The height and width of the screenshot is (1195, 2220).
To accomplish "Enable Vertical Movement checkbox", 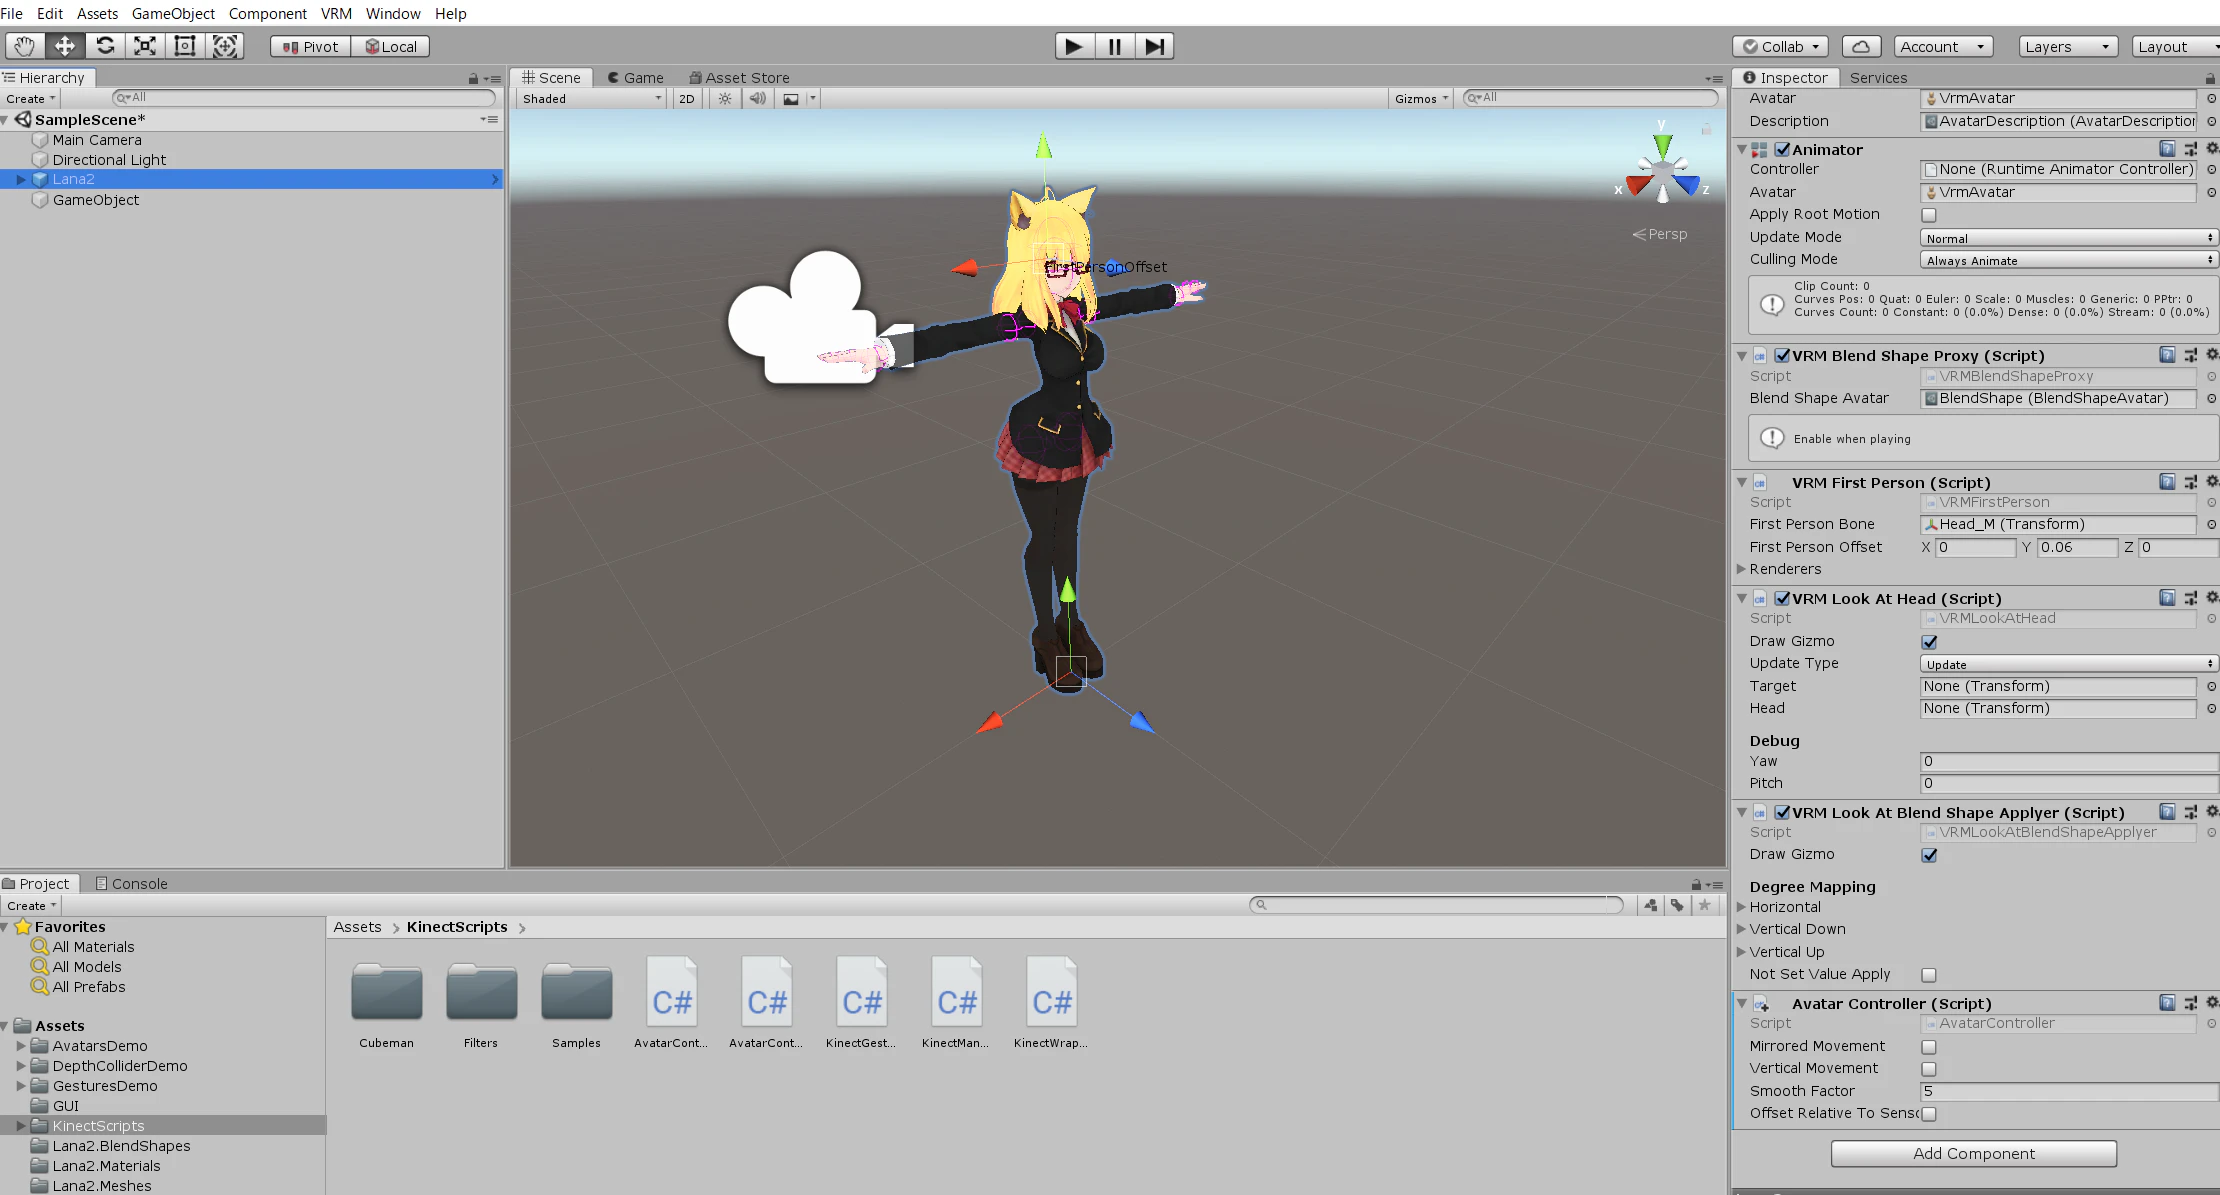I will tap(1929, 1069).
